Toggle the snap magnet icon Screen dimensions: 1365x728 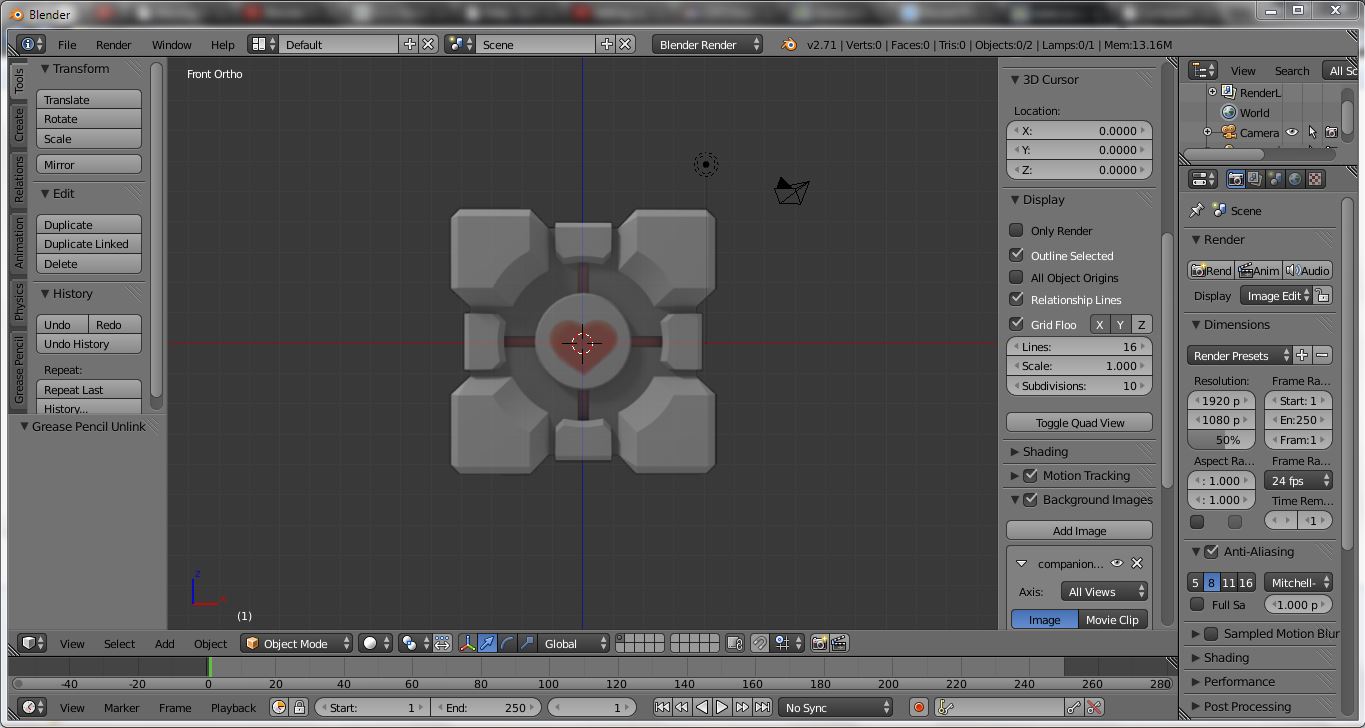(760, 643)
